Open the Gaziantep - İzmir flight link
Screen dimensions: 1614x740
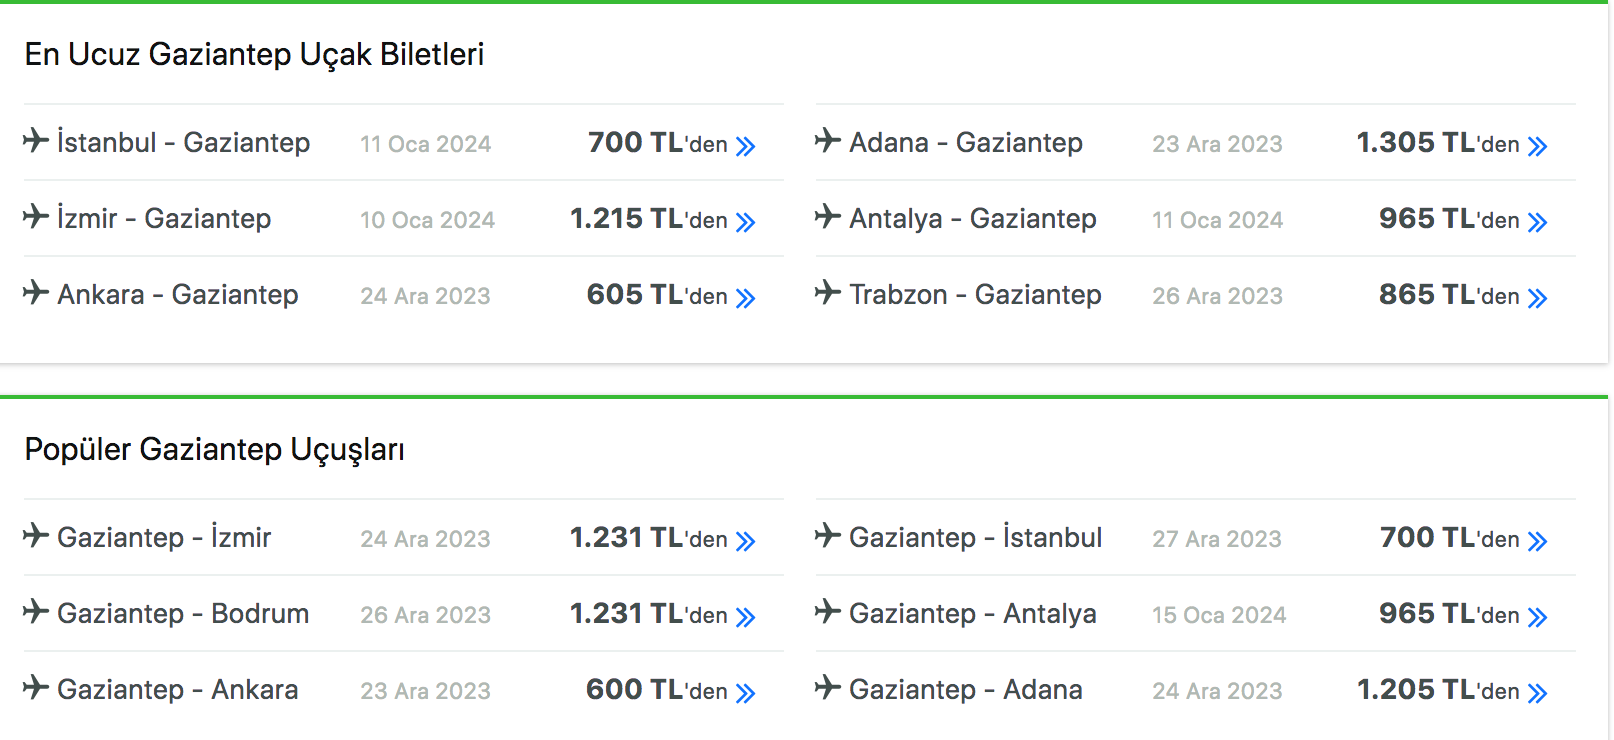click(x=164, y=537)
